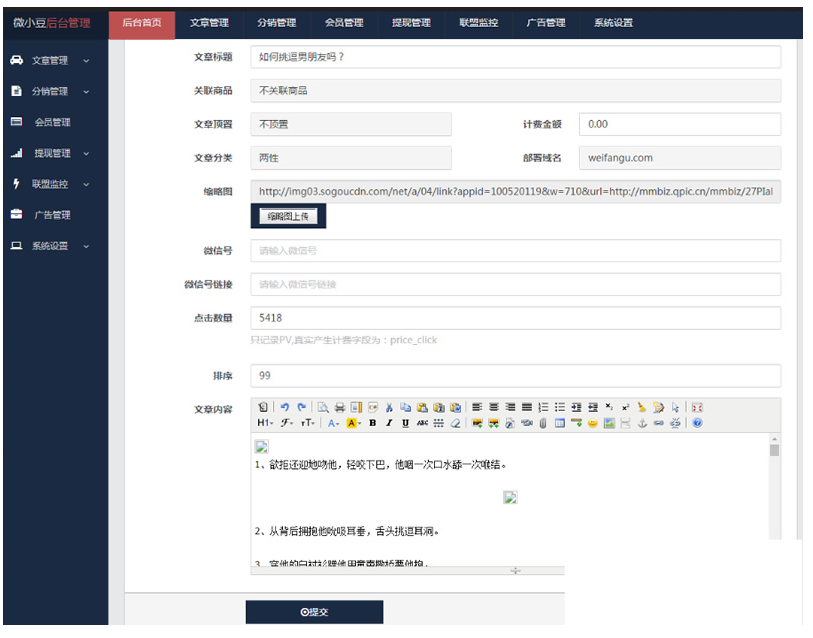Click the cut scissors icon in editor
The width and height of the screenshot is (813, 638).
pos(389,407)
